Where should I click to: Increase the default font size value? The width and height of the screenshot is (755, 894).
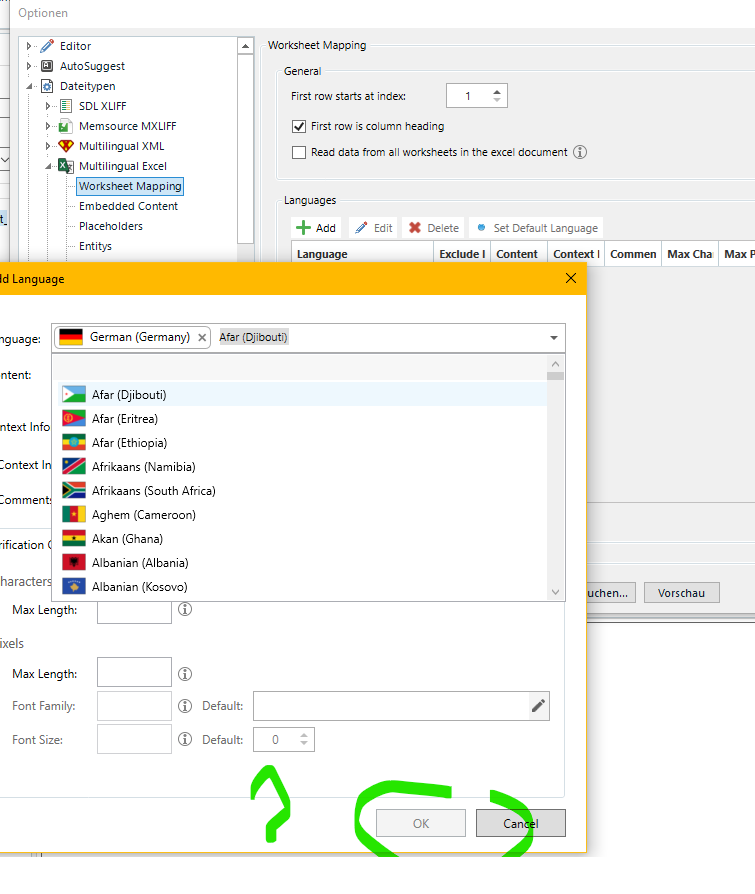click(304, 735)
